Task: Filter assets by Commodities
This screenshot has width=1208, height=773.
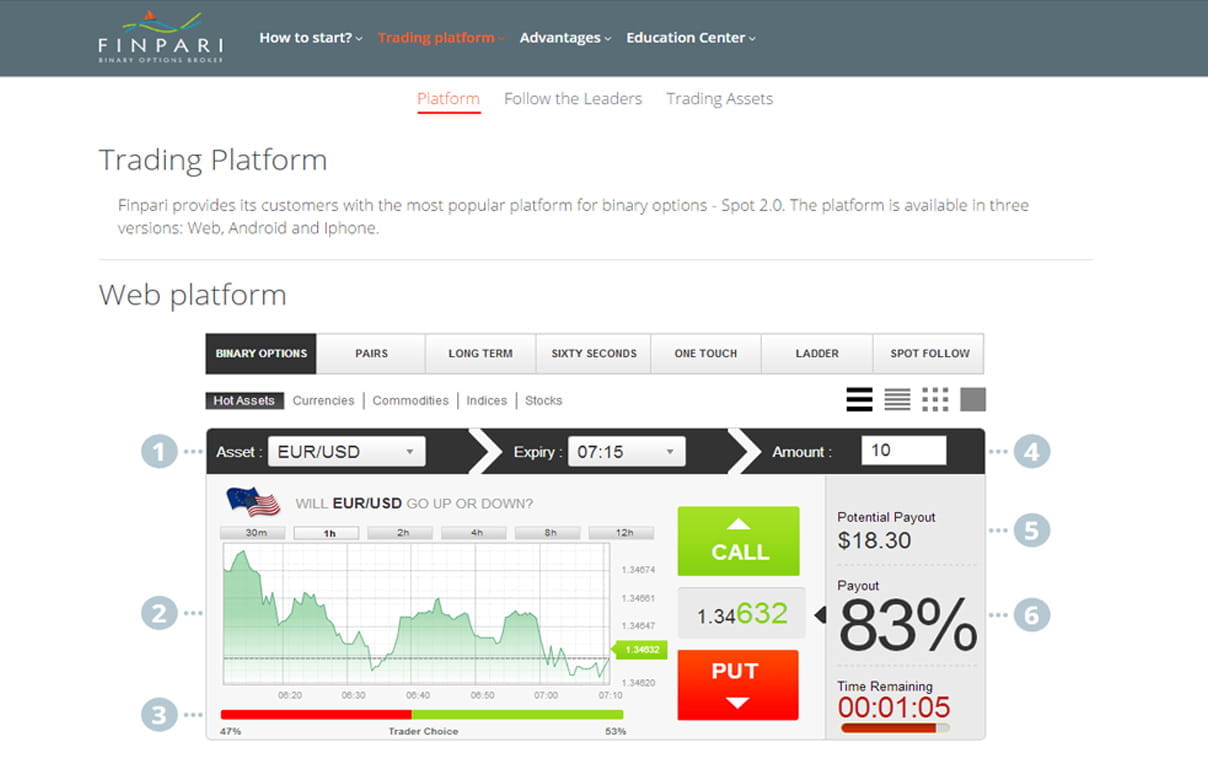Action: point(410,401)
